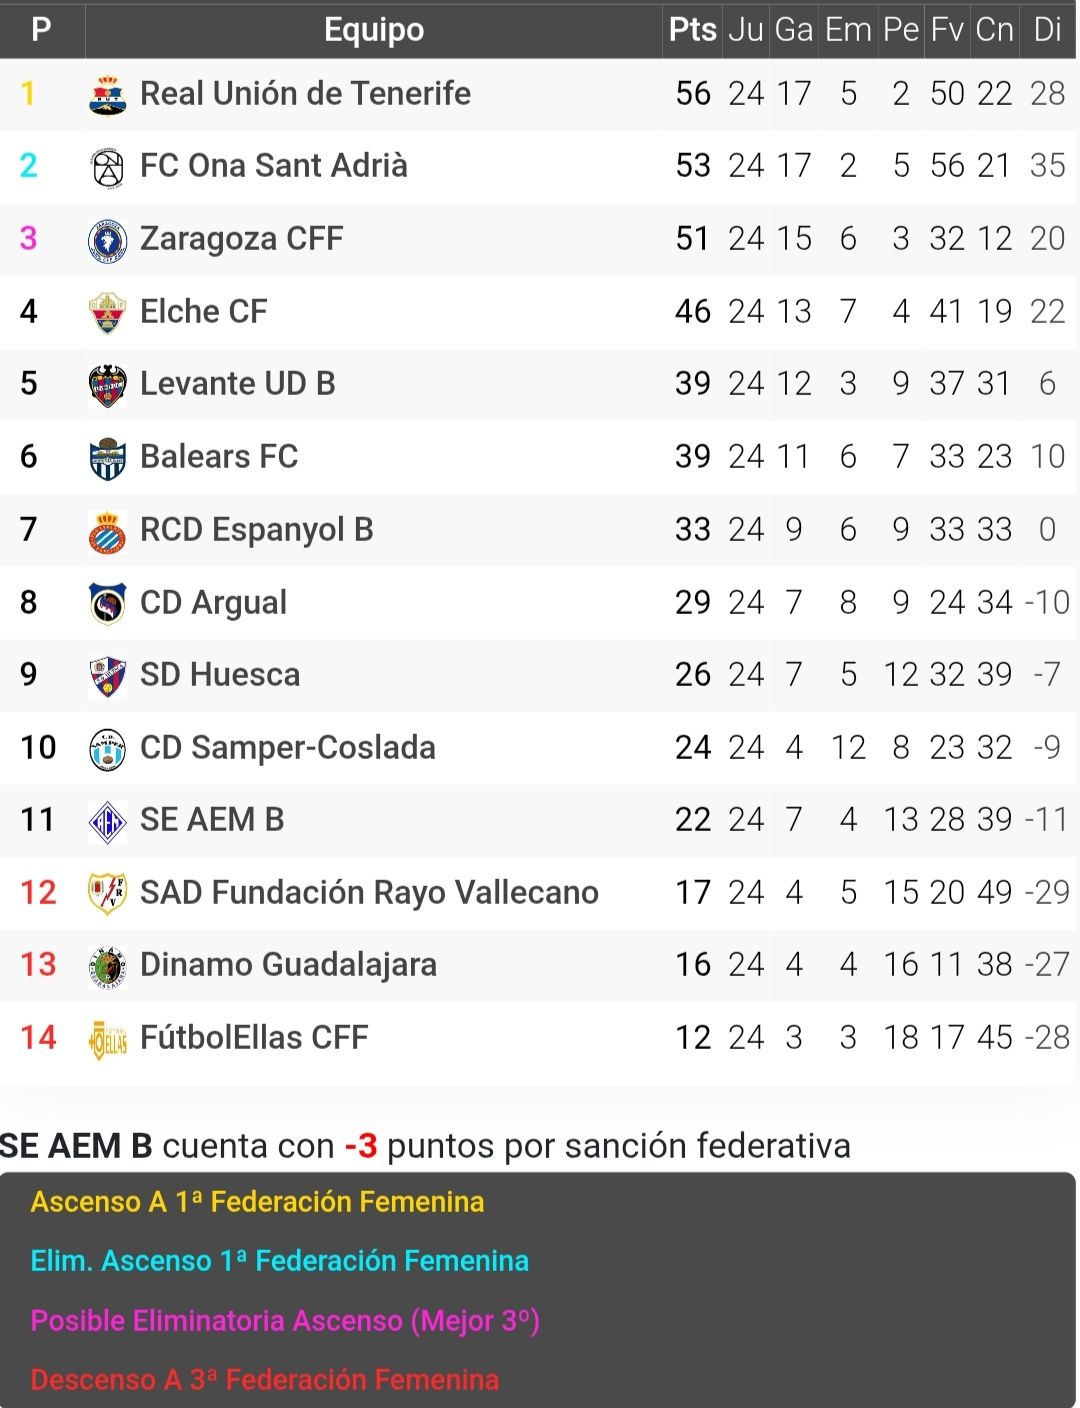Viewport: 1080px width, 1408px height.
Task: Click the SAD Fundación Rayo Vallecano crest
Action: (x=108, y=894)
